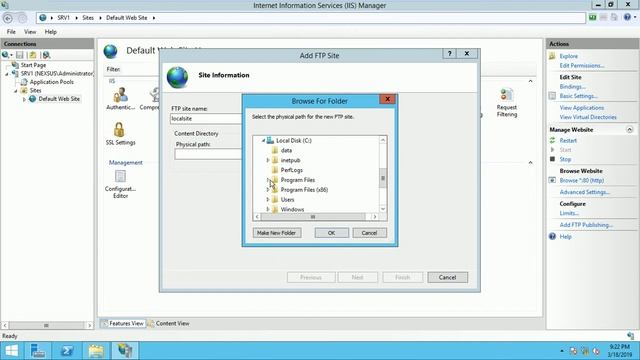Click IIS Manager taskbar icon
The image size is (640, 360).
pyautogui.click(x=125, y=351)
